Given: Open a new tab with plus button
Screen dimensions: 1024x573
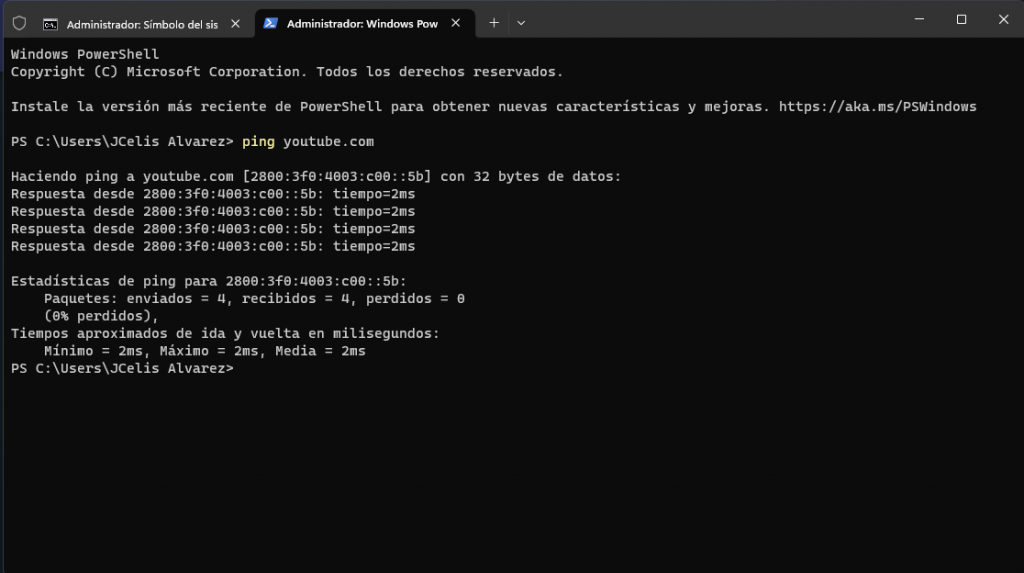Looking at the screenshot, I should coord(494,22).
